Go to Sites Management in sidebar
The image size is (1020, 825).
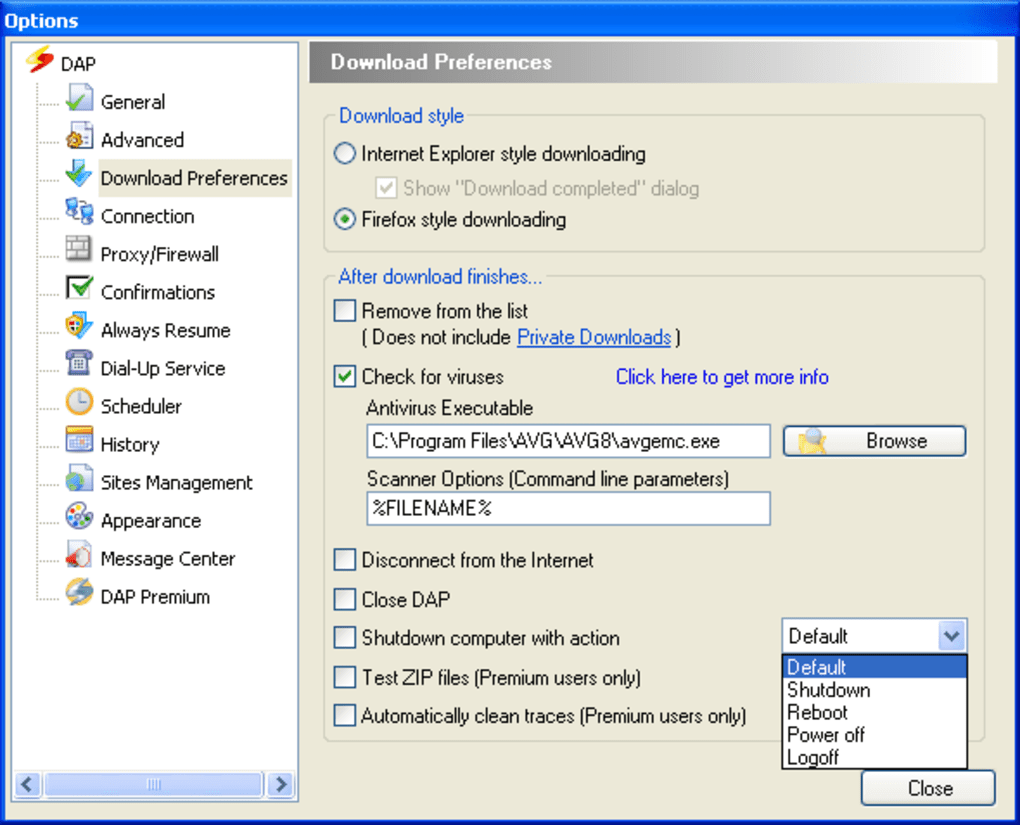coord(176,482)
